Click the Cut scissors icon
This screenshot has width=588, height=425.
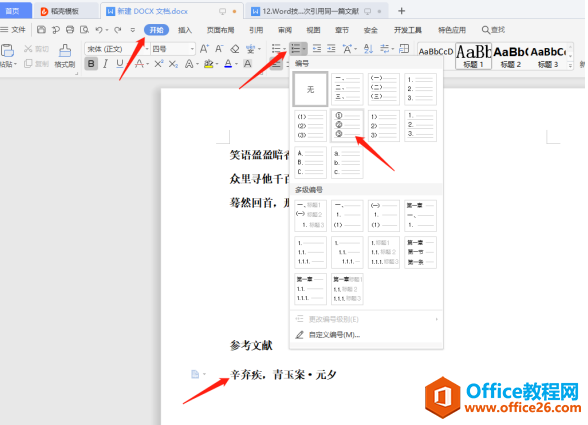click(x=28, y=49)
